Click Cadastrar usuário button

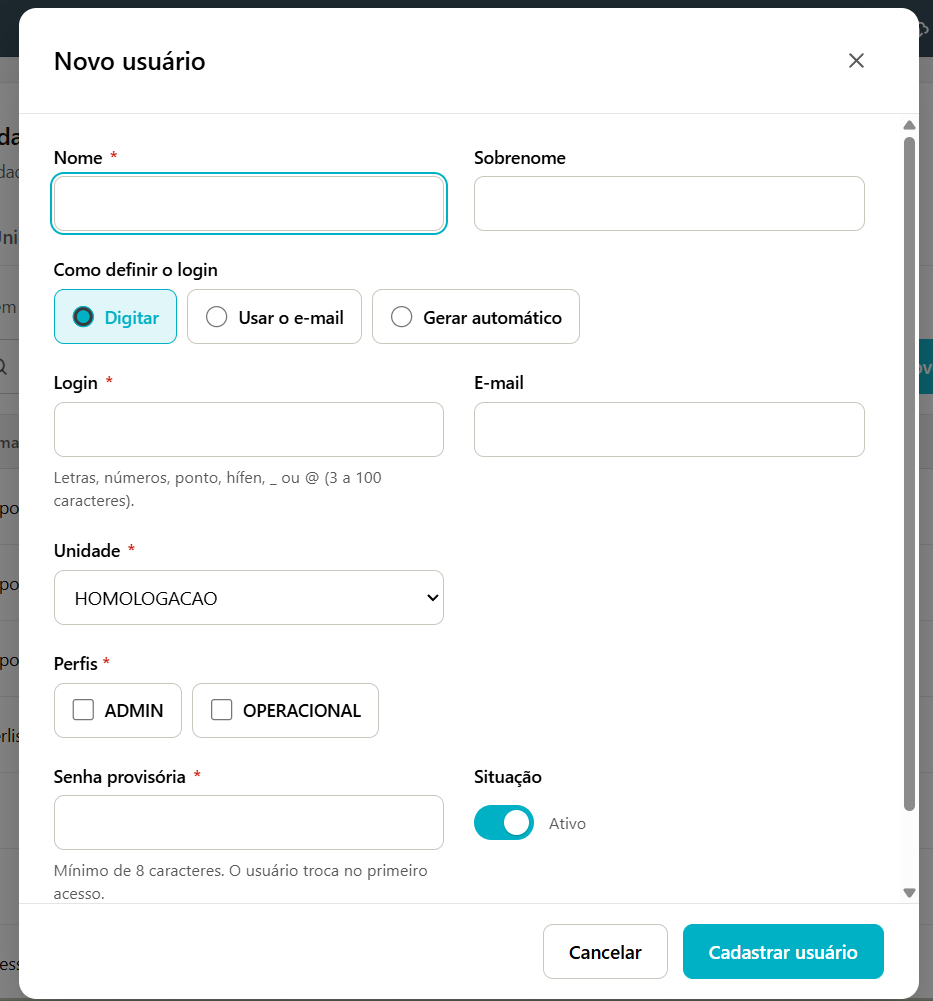(x=783, y=952)
